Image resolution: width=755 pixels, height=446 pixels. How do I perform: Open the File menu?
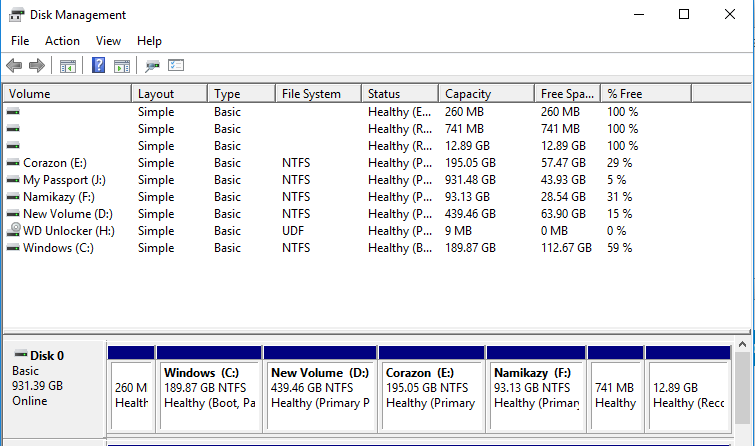(x=20, y=41)
